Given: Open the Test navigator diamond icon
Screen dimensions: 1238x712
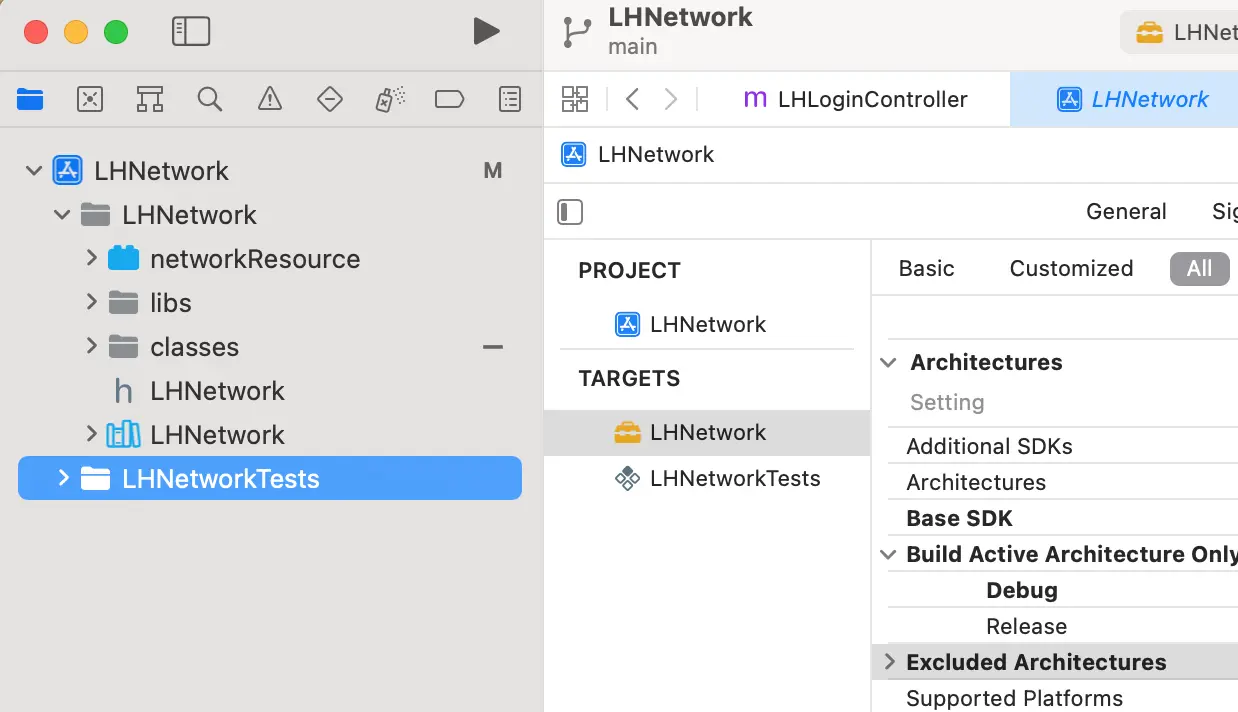Looking at the screenshot, I should [x=330, y=99].
